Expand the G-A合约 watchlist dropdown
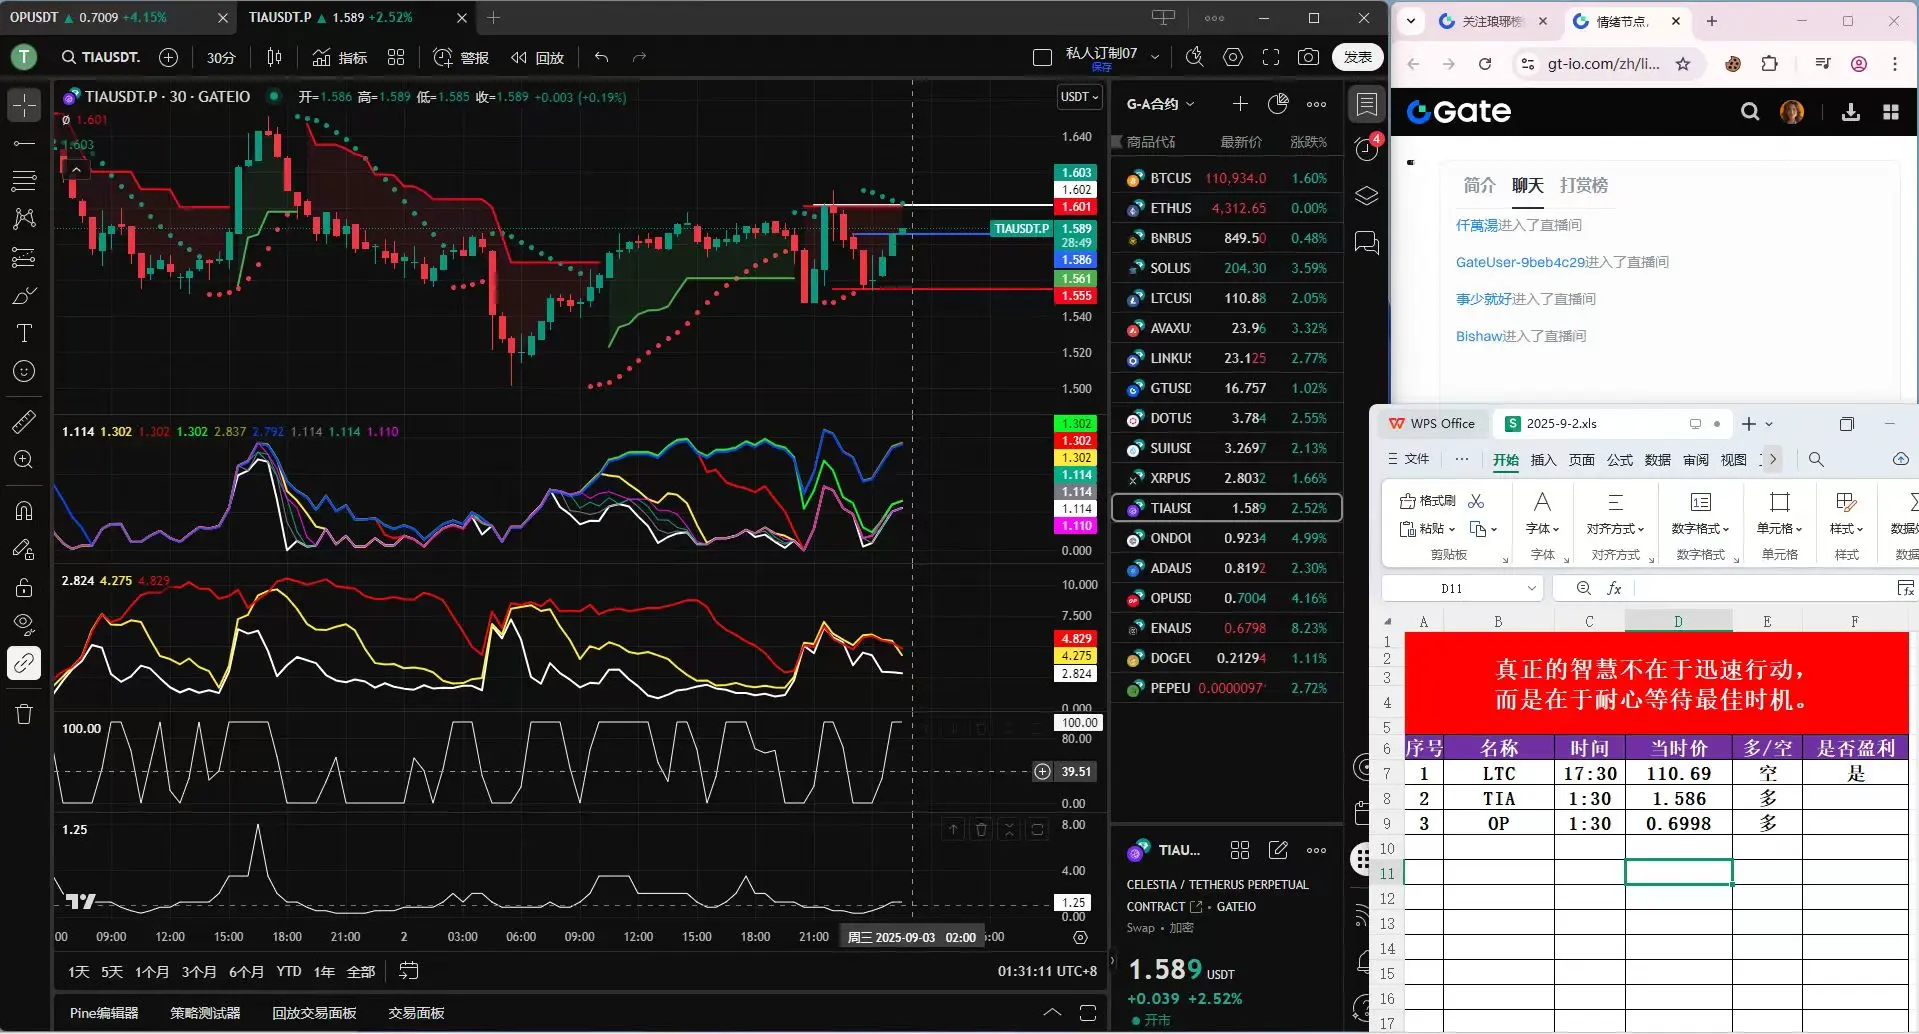This screenshot has height=1034, width=1919. click(x=1160, y=104)
